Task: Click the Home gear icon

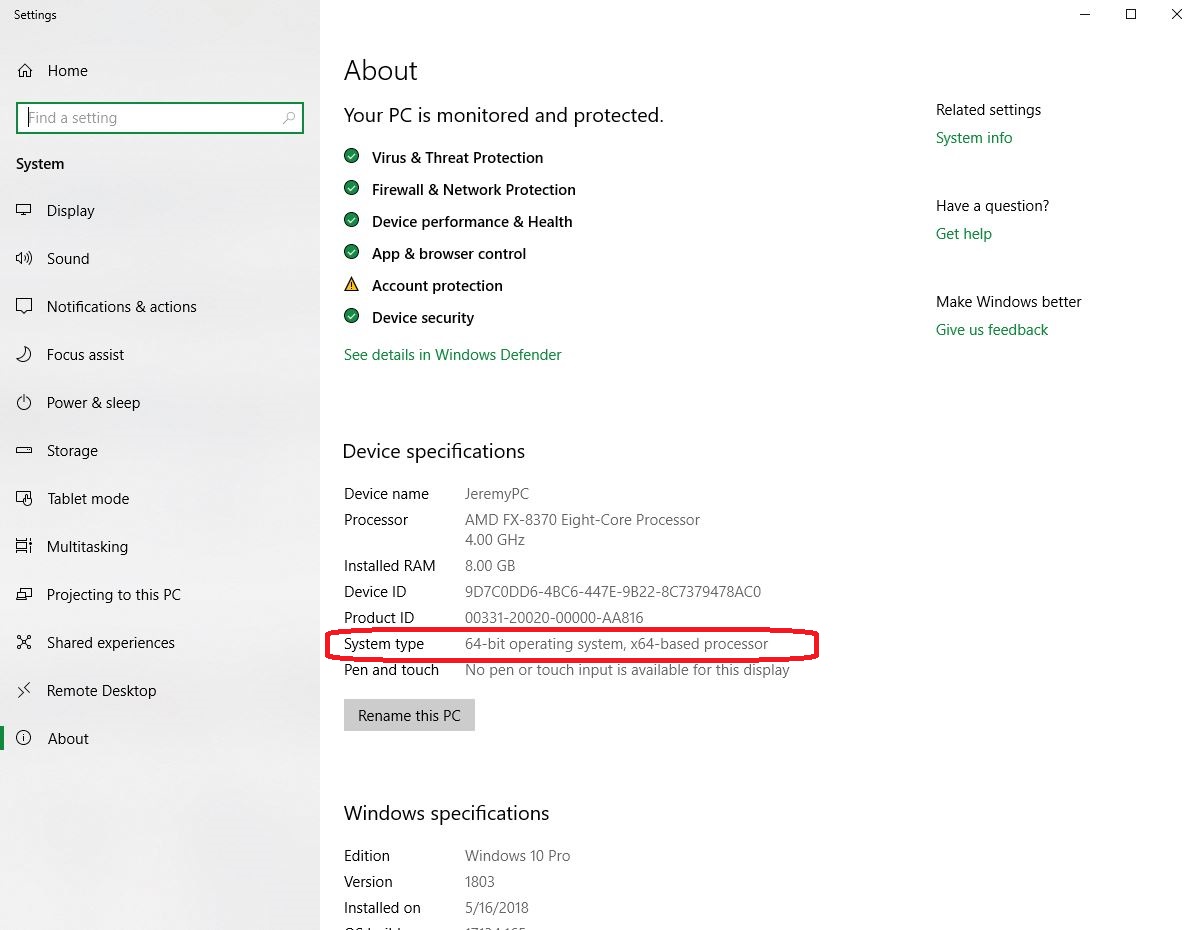Action: pos(25,71)
